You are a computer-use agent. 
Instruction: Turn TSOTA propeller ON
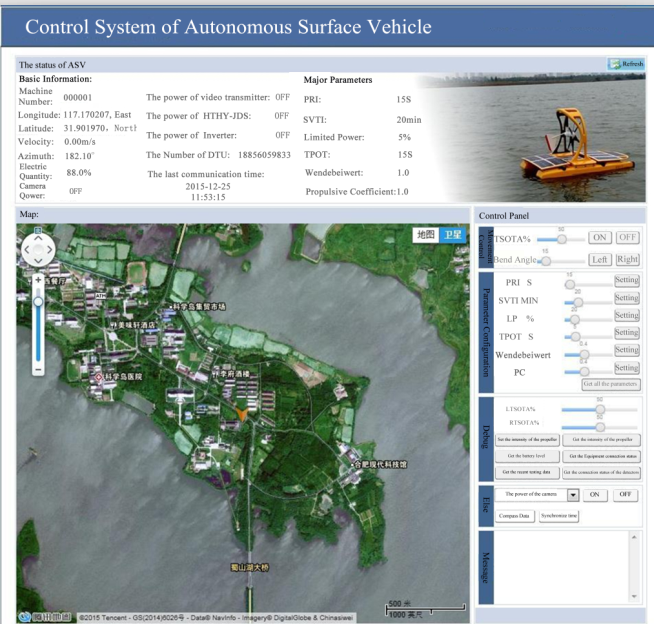(600, 238)
